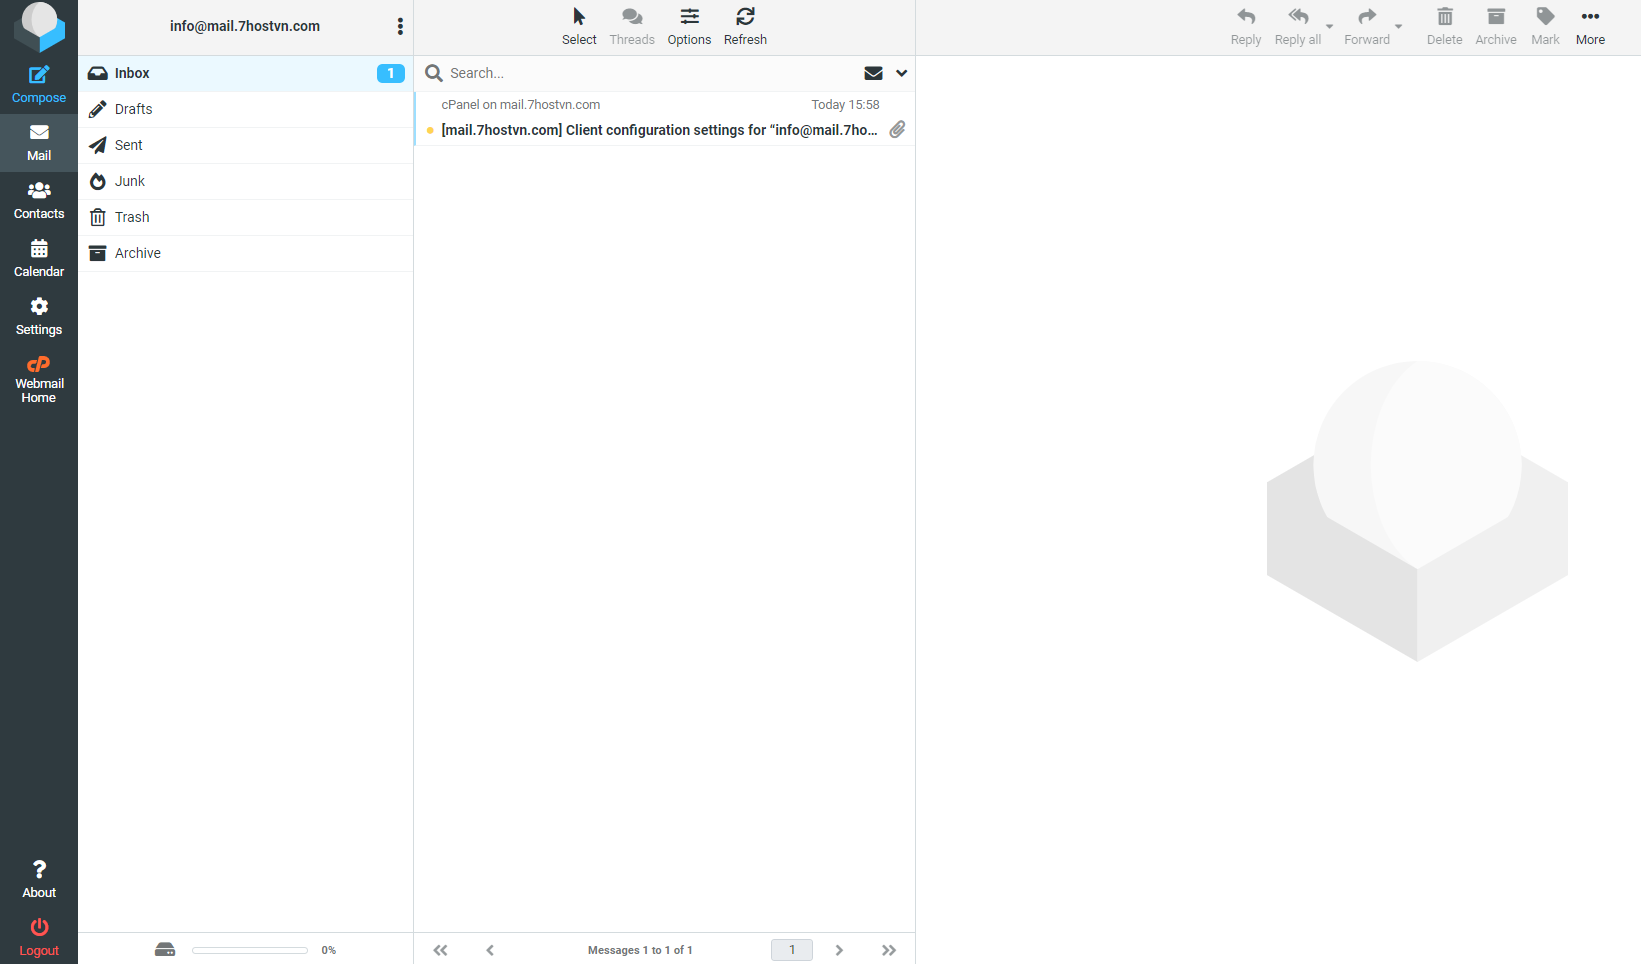Go to last page of messages

pyautogui.click(x=889, y=950)
